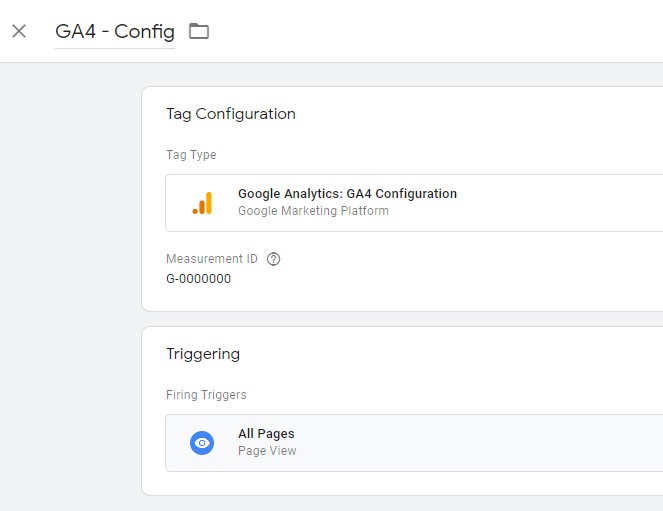Viewport: 663px width, 511px height.
Task: Click the Google Analytics bar chart icon
Action: (202, 203)
